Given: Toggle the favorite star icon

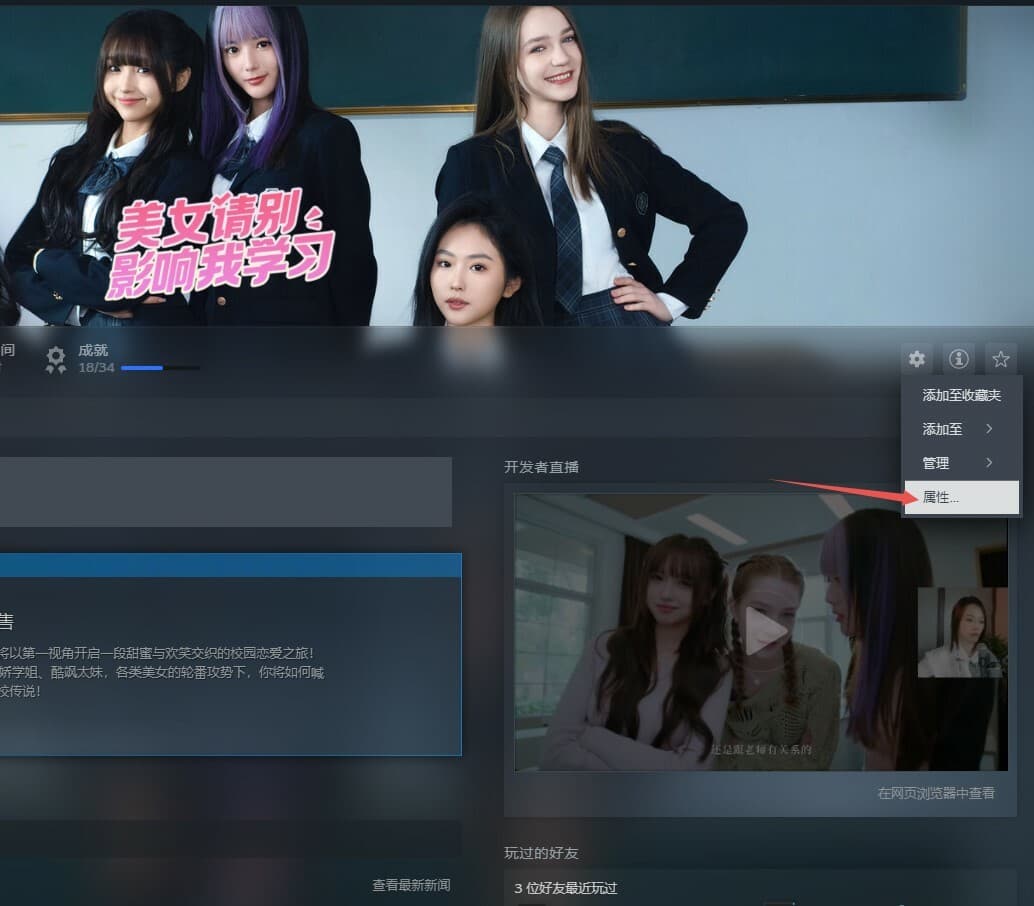Looking at the screenshot, I should [x=1000, y=359].
